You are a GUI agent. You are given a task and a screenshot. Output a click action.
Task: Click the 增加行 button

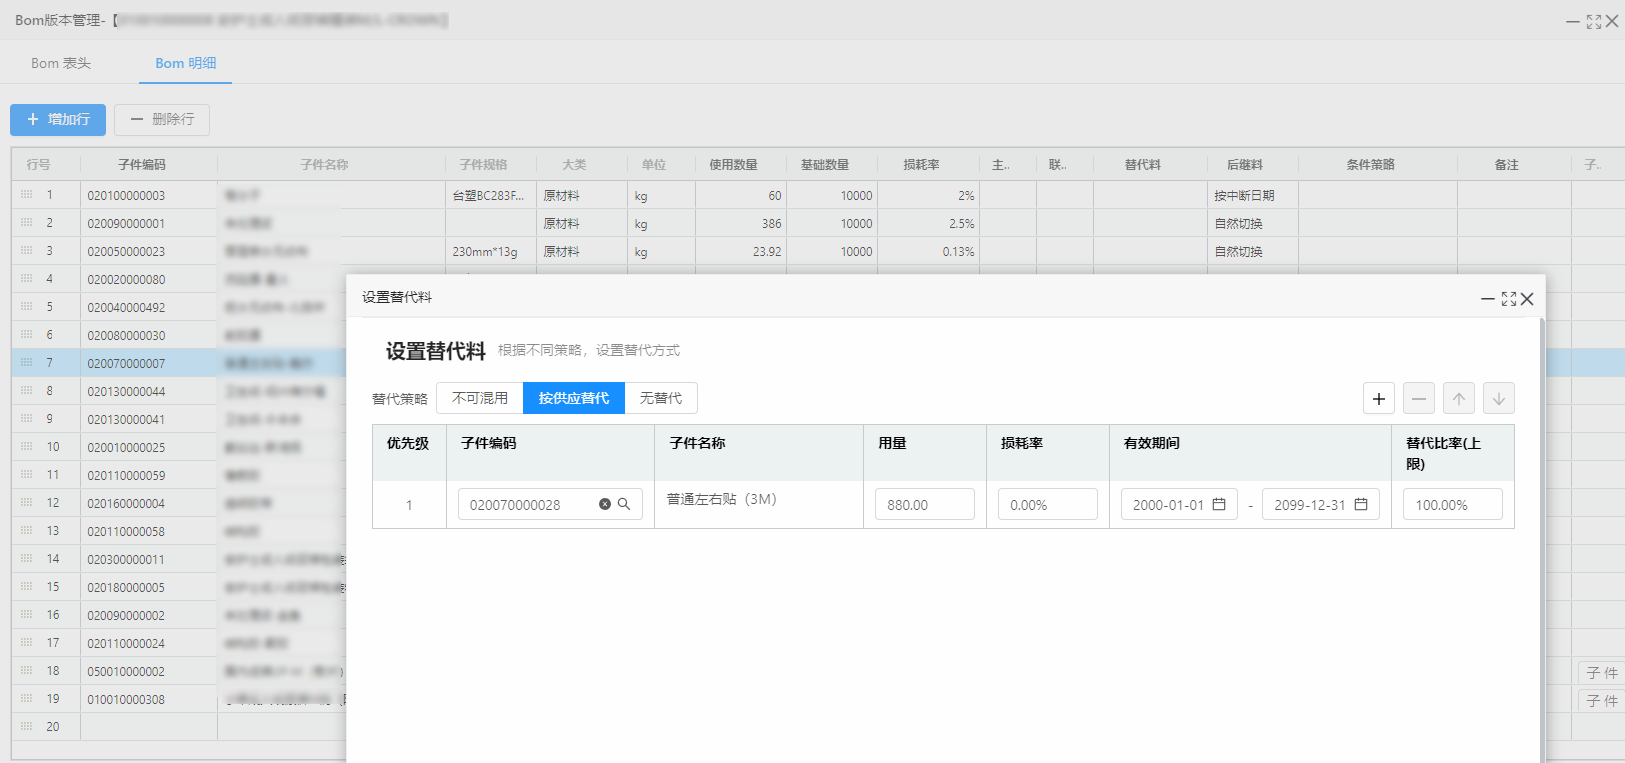pyautogui.click(x=58, y=120)
